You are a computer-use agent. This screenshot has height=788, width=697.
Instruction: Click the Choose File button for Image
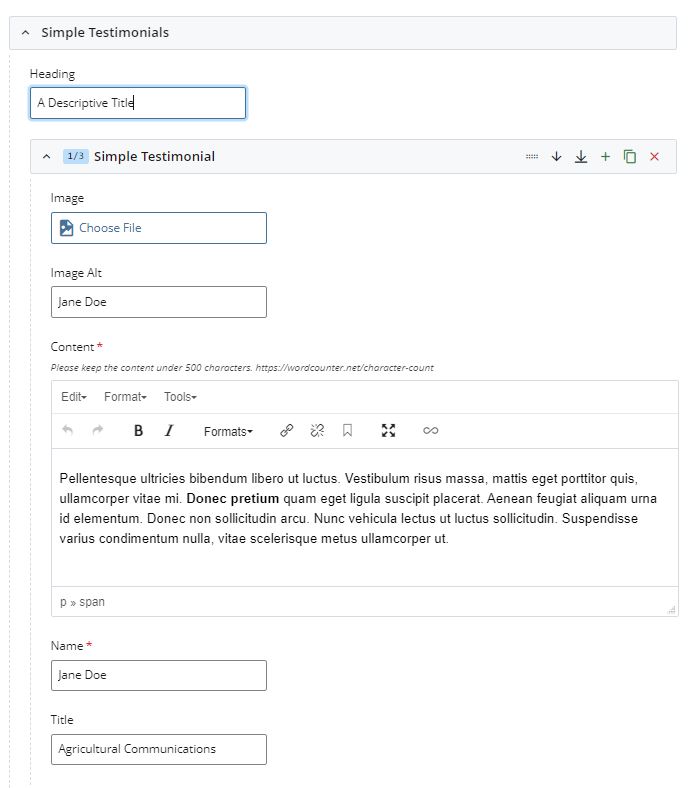pos(159,228)
